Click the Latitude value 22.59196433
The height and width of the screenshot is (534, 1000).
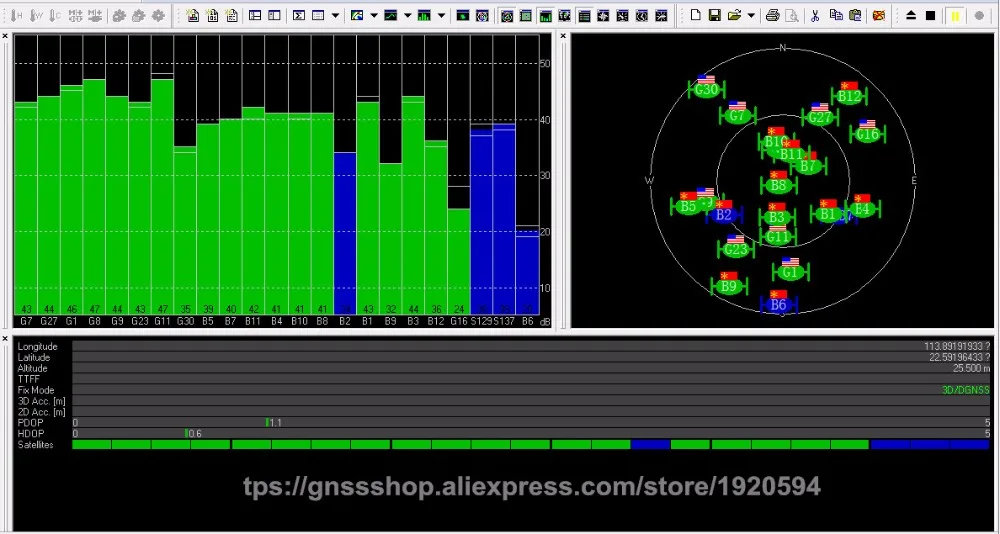click(959, 357)
